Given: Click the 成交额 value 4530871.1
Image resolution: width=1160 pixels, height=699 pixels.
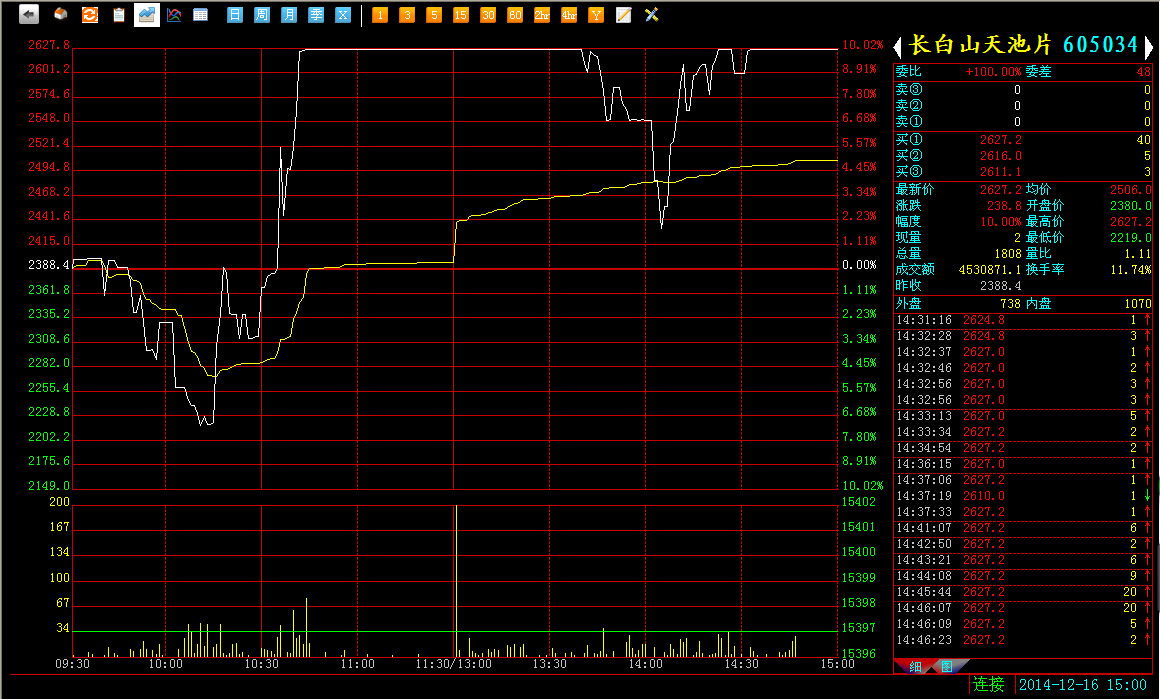Looking at the screenshot, I should [990, 270].
